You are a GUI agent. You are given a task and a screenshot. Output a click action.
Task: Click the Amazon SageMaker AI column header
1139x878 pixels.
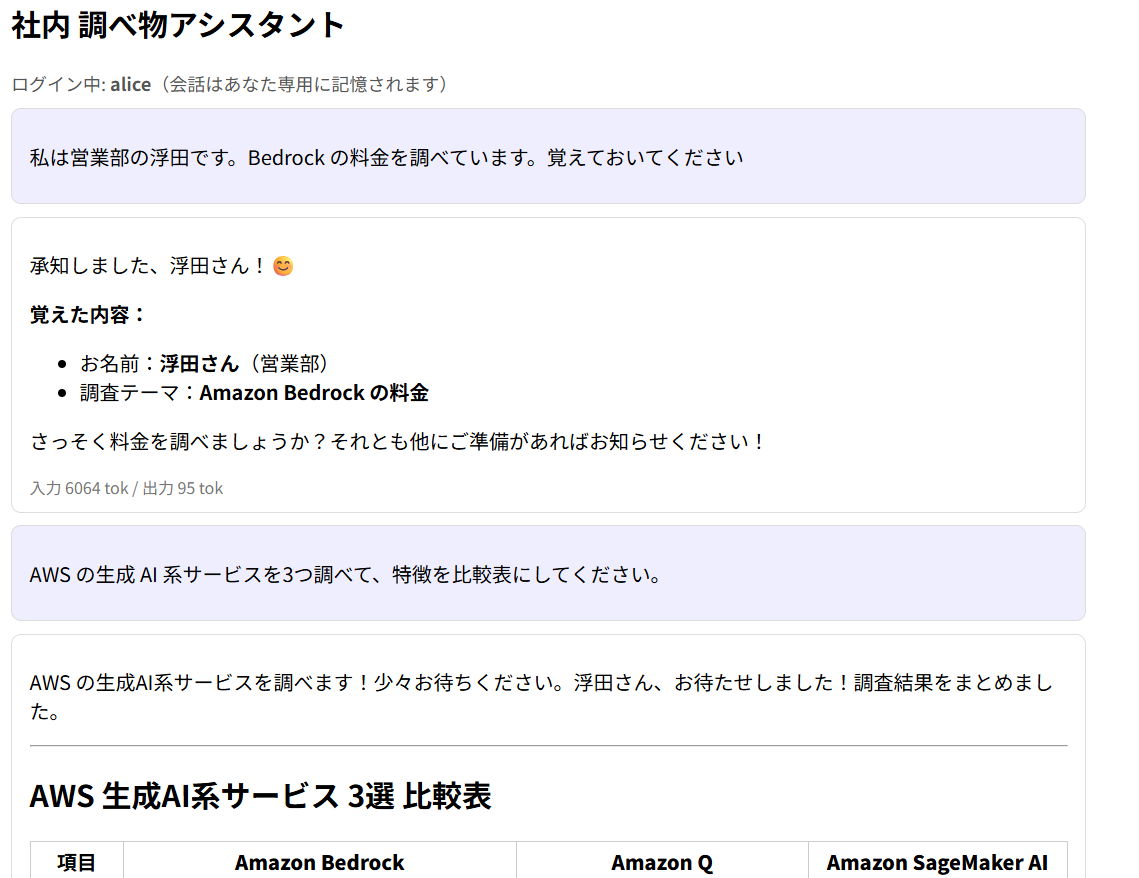[x=937, y=862]
